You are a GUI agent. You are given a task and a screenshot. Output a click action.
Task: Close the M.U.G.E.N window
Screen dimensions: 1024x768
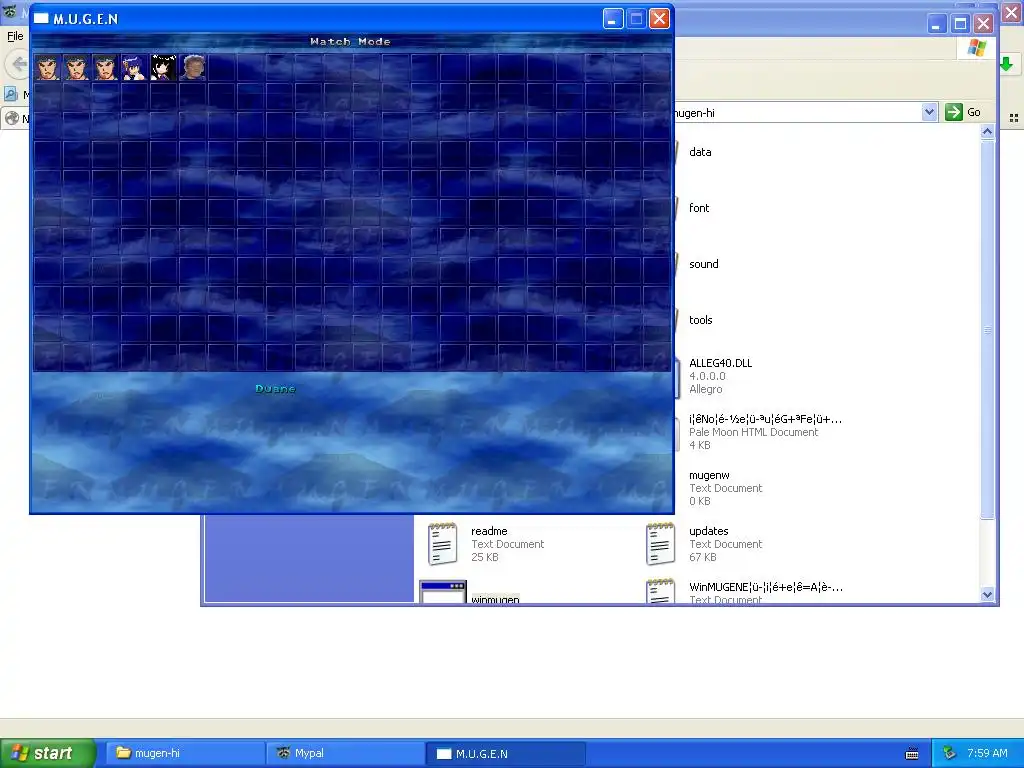pyautogui.click(x=660, y=19)
